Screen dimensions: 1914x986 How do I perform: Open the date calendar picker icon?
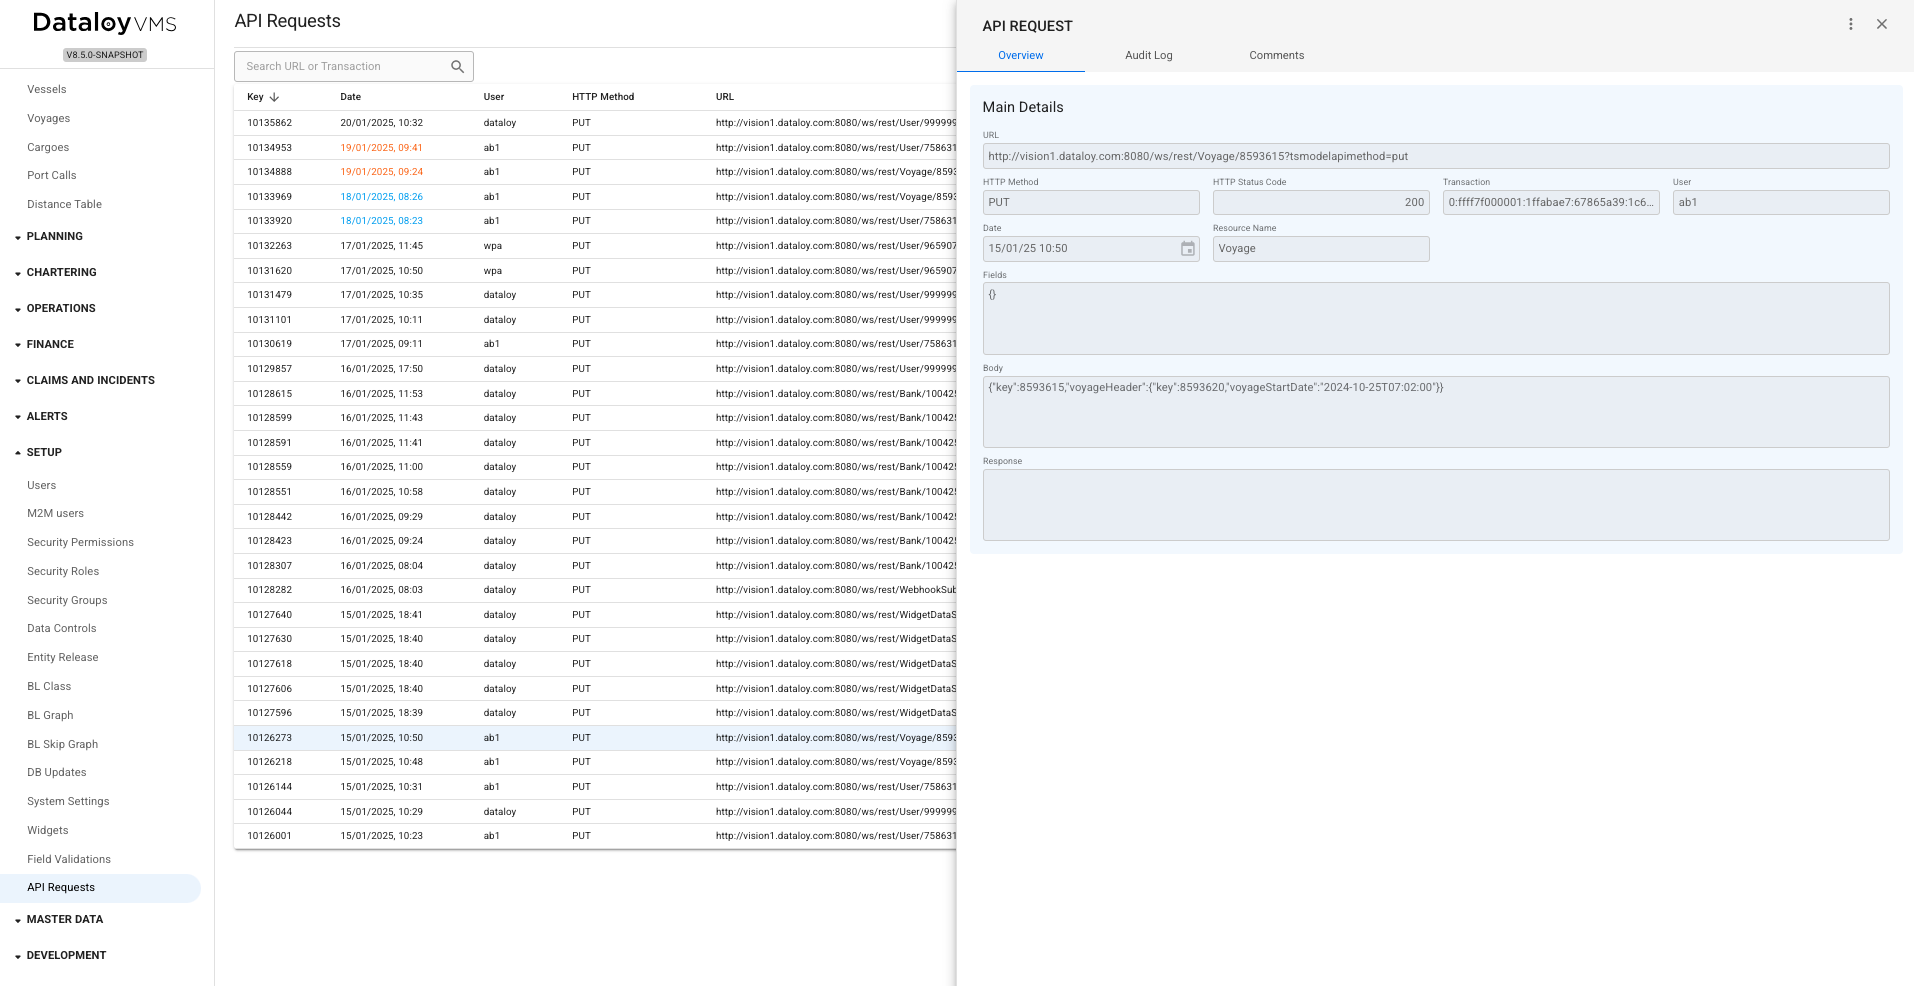click(x=1187, y=249)
